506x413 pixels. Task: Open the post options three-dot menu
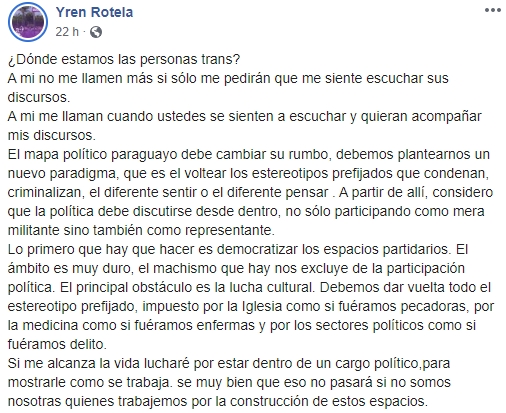(493, 10)
